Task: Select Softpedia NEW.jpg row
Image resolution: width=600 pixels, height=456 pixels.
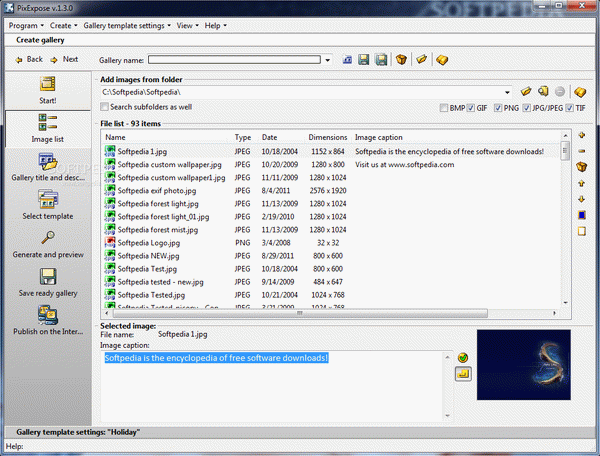Action: 331,256
